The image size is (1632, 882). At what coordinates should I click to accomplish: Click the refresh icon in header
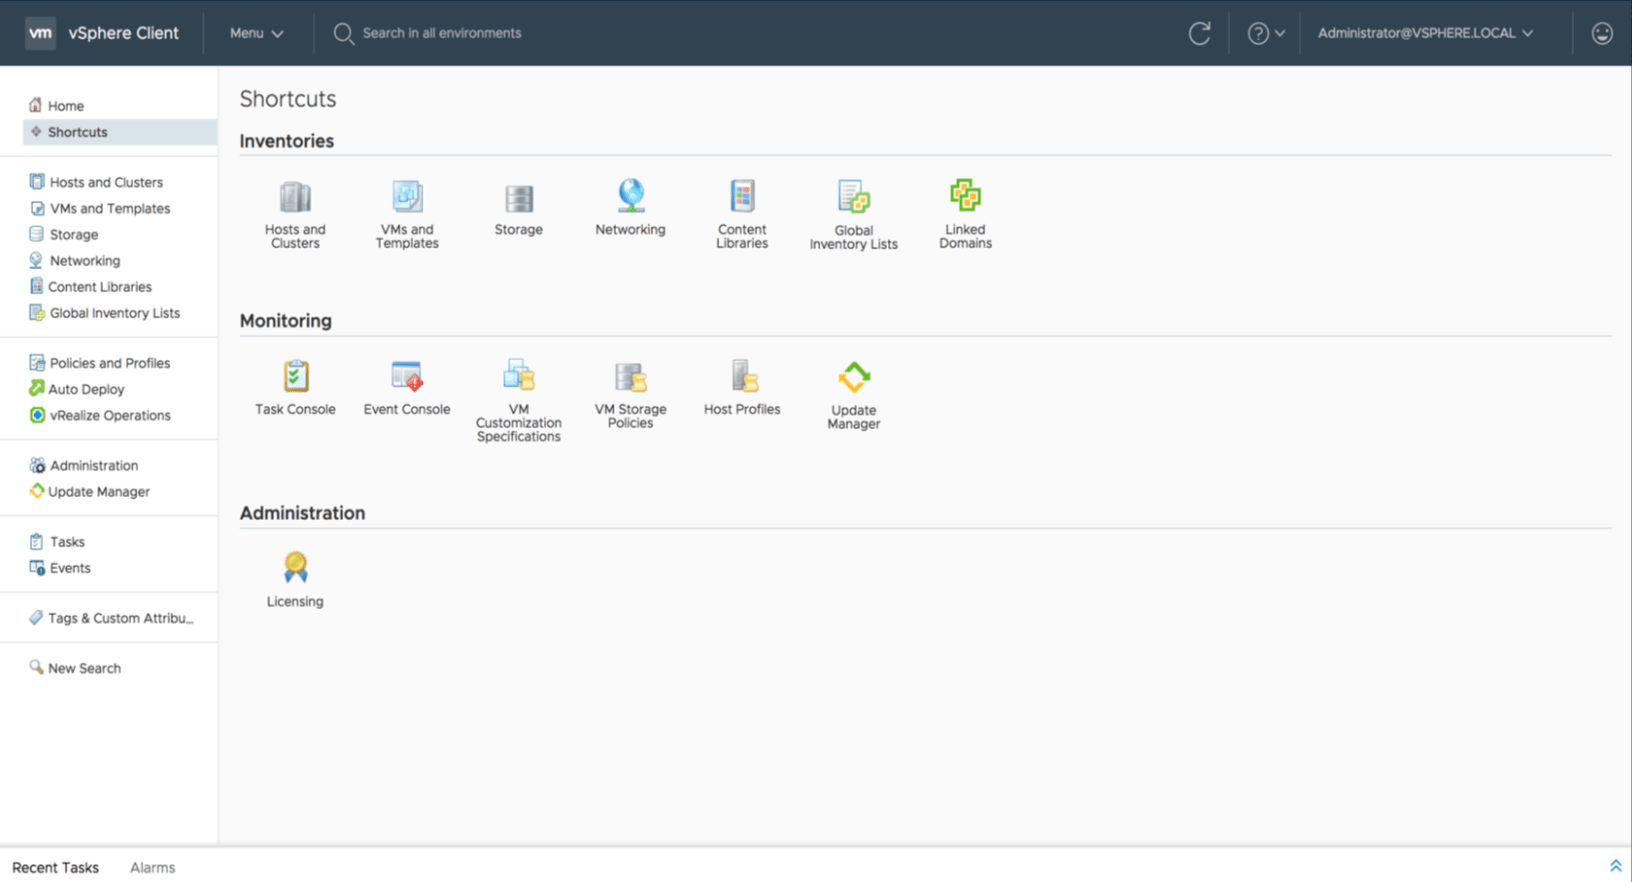coord(1199,33)
